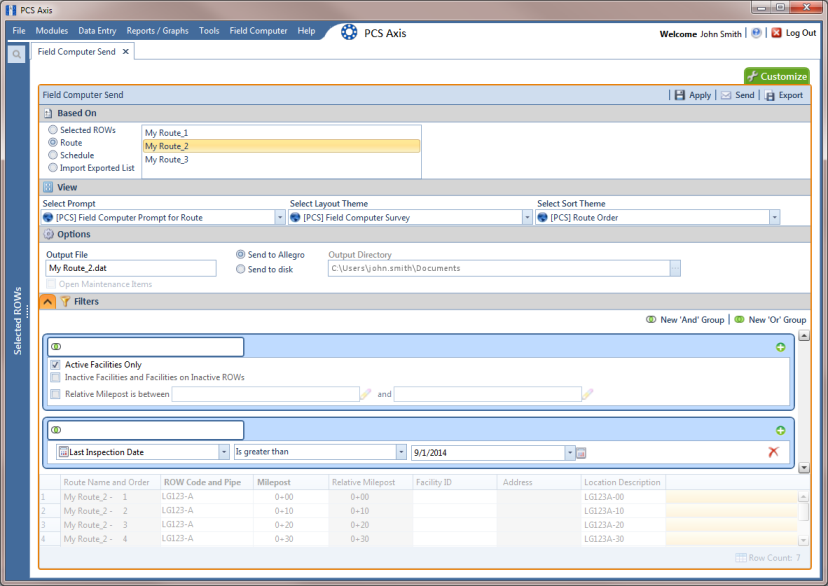Click pencil icon after first Relative Milepost field
The width and height of the screenshot is (828, 586).
[365, 394]
